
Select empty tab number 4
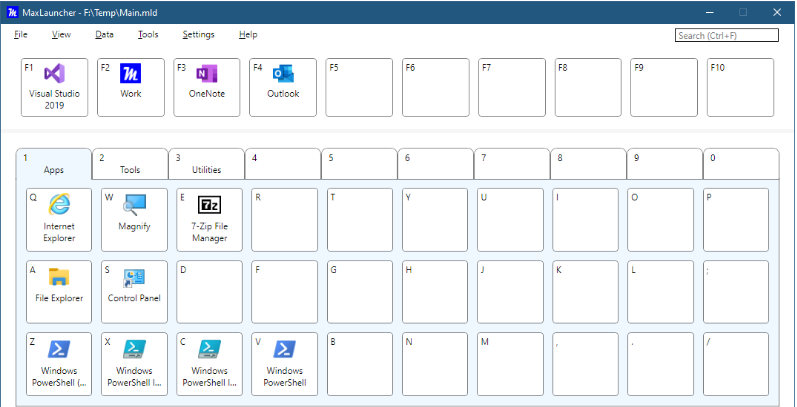click(x=283, y=164)
